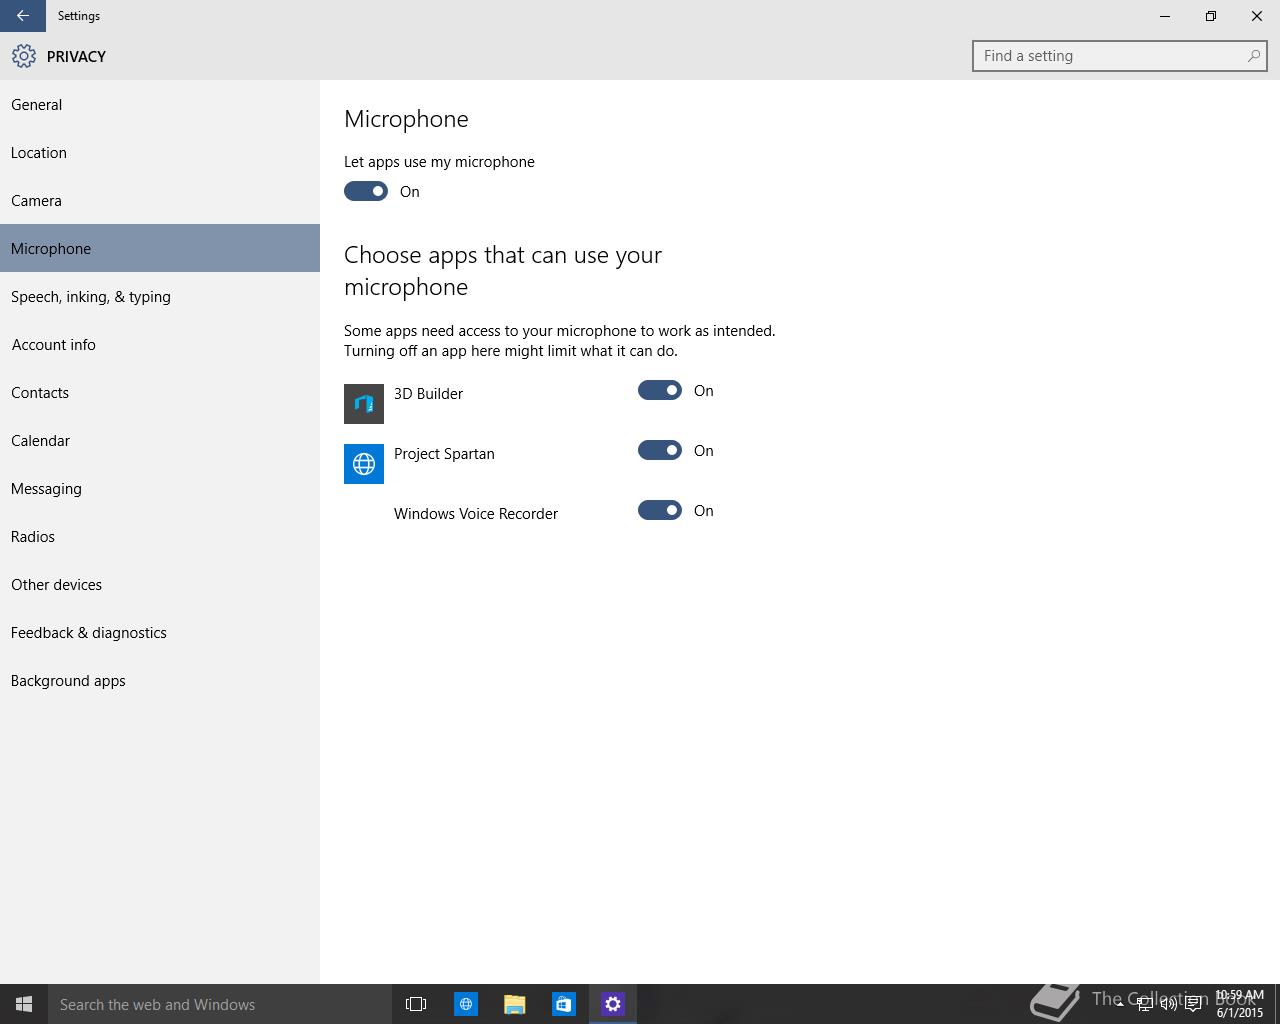1280x1024 pixels.
Task: Click the 3D Builder app name
Action: 428,393
